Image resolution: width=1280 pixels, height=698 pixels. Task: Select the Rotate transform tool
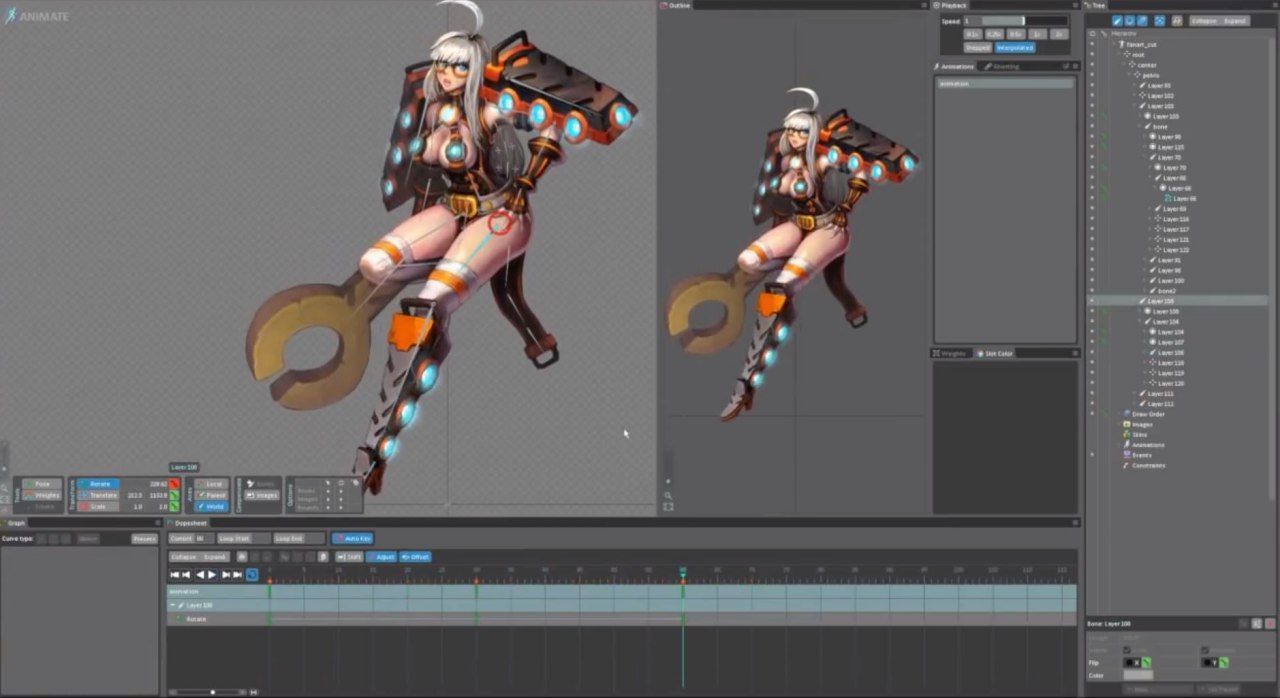coord(98,484)
